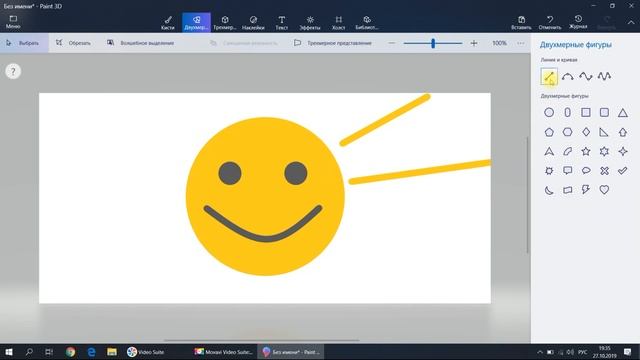Insert the sun burst shape
This screenshot has width=640, height=360.
[x=549, y=171]
